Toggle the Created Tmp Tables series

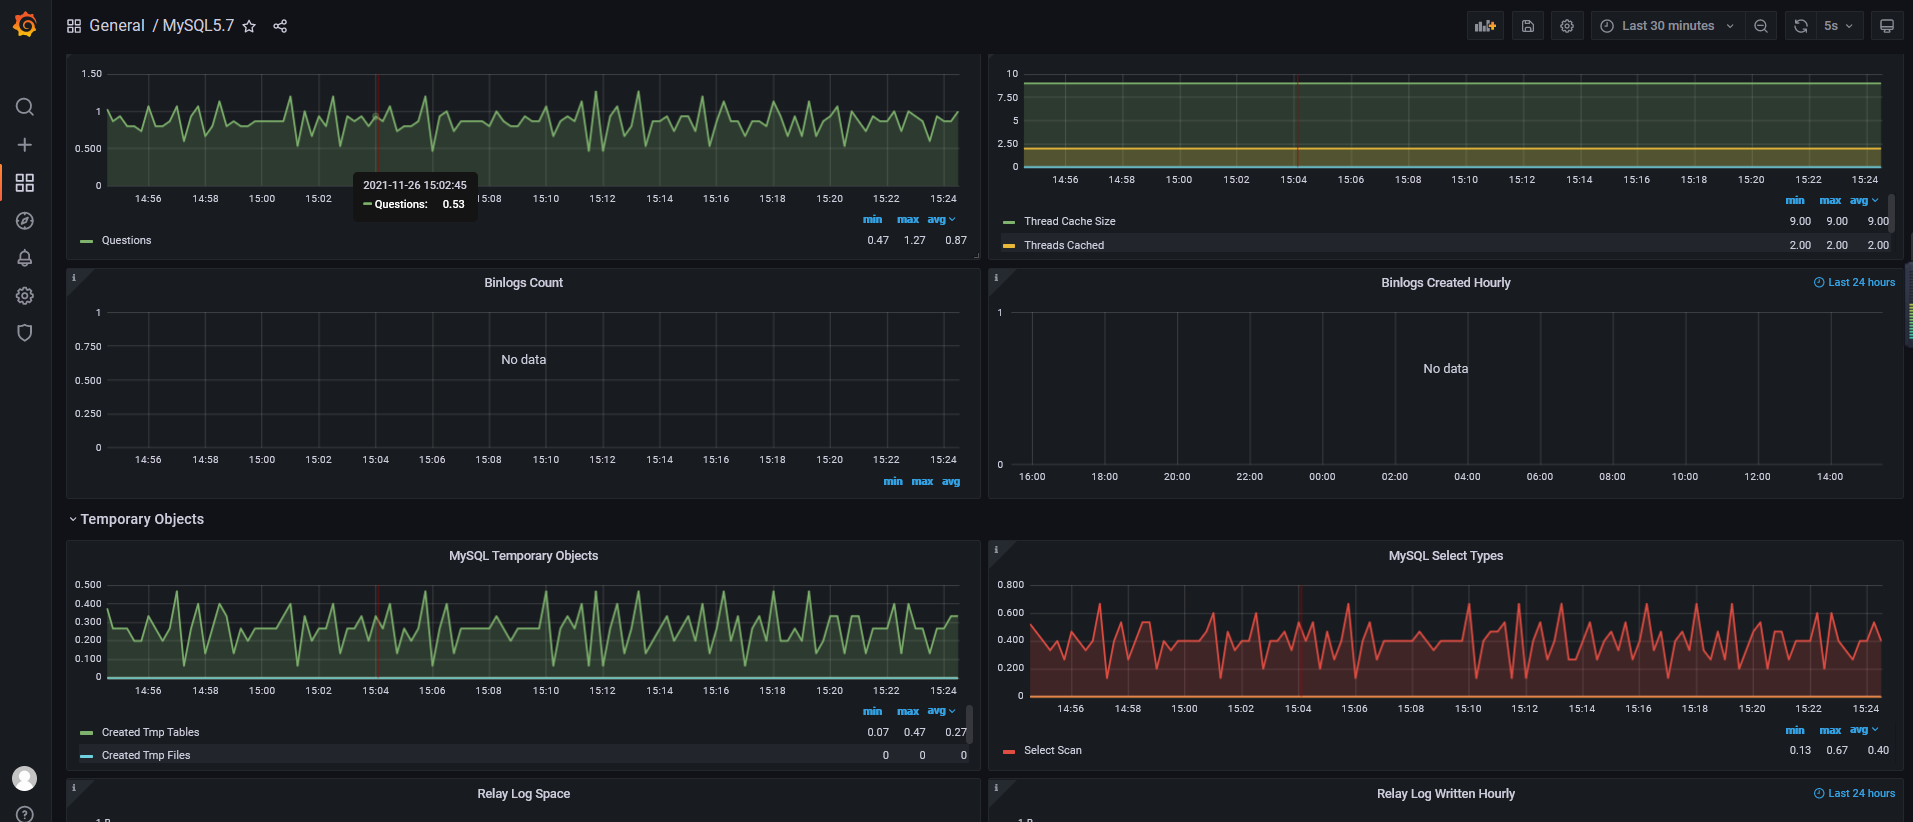coord(150,732)
